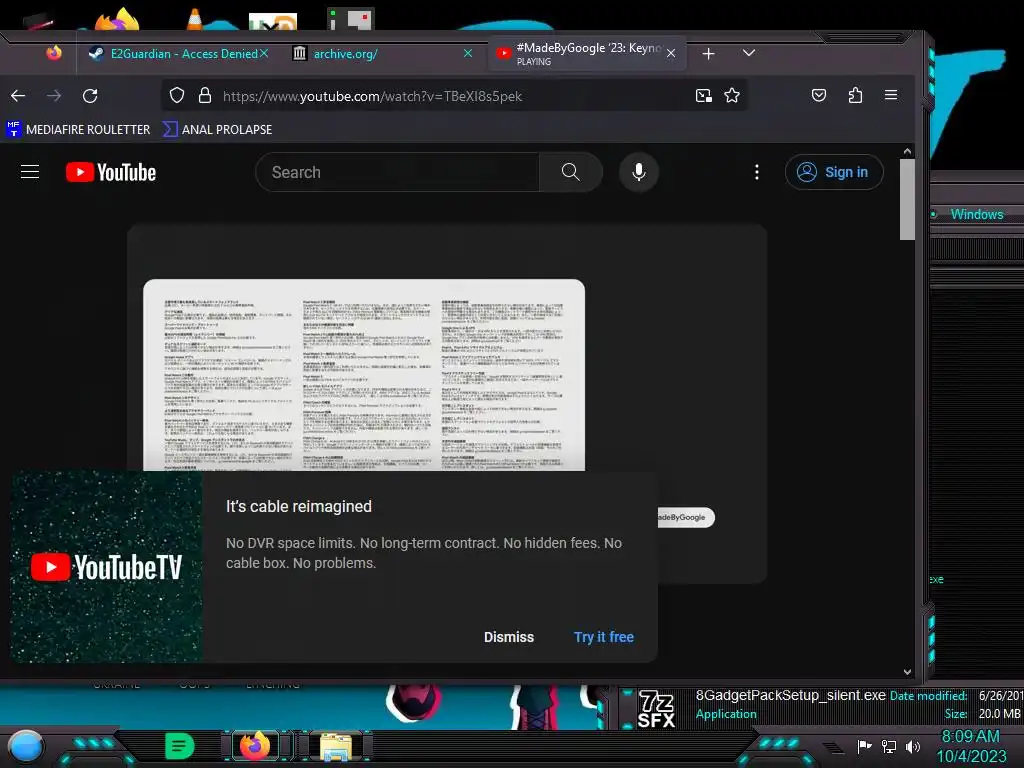Open the green notes app in taskbar
This screenshot has height=768, width=1024.
tap(179, 746)
